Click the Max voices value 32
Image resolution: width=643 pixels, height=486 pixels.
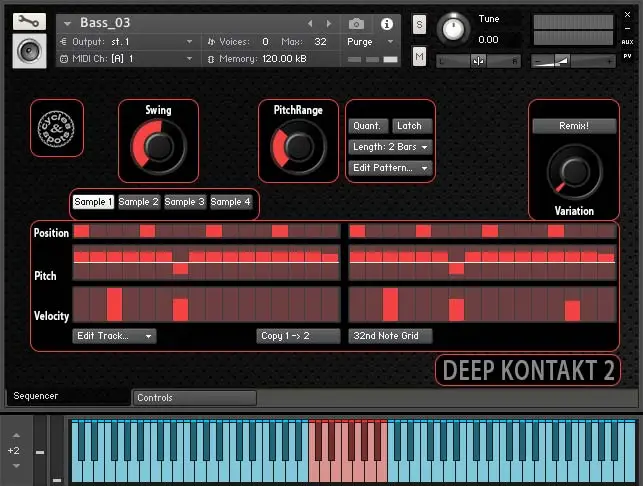click(x=320, y=41)
